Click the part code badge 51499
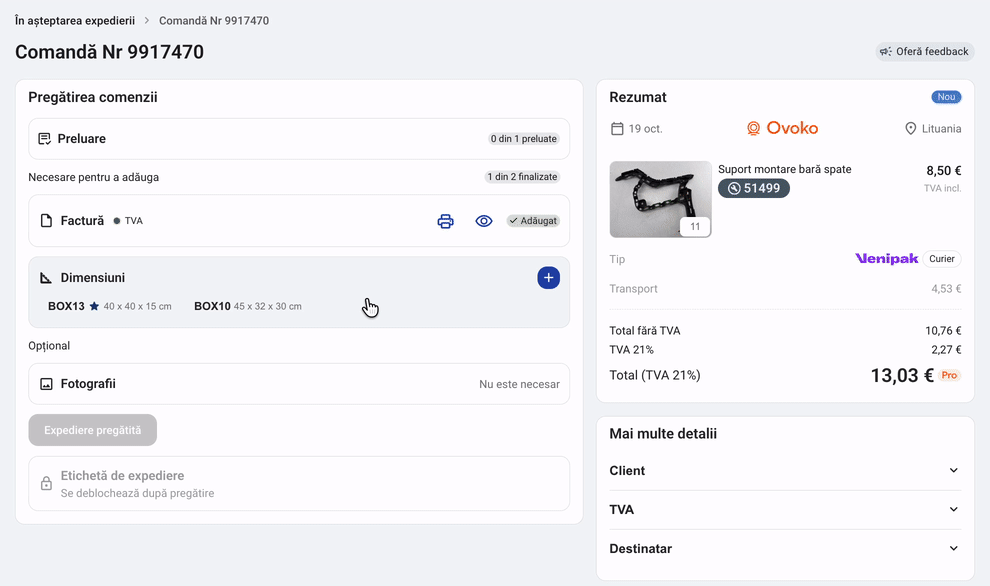 tap(754, 188)
